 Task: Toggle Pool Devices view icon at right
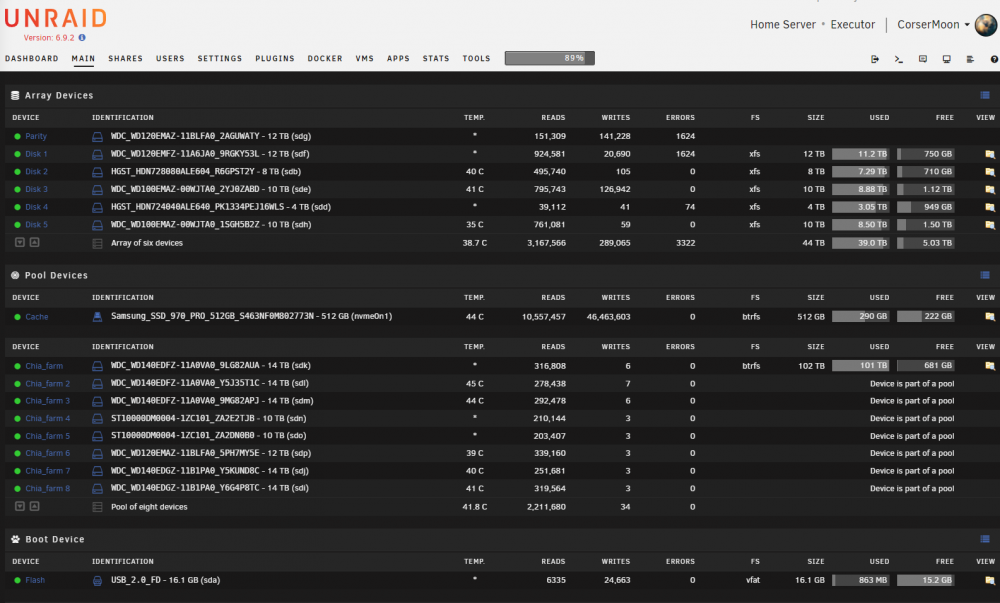click(x=985, y=275)
